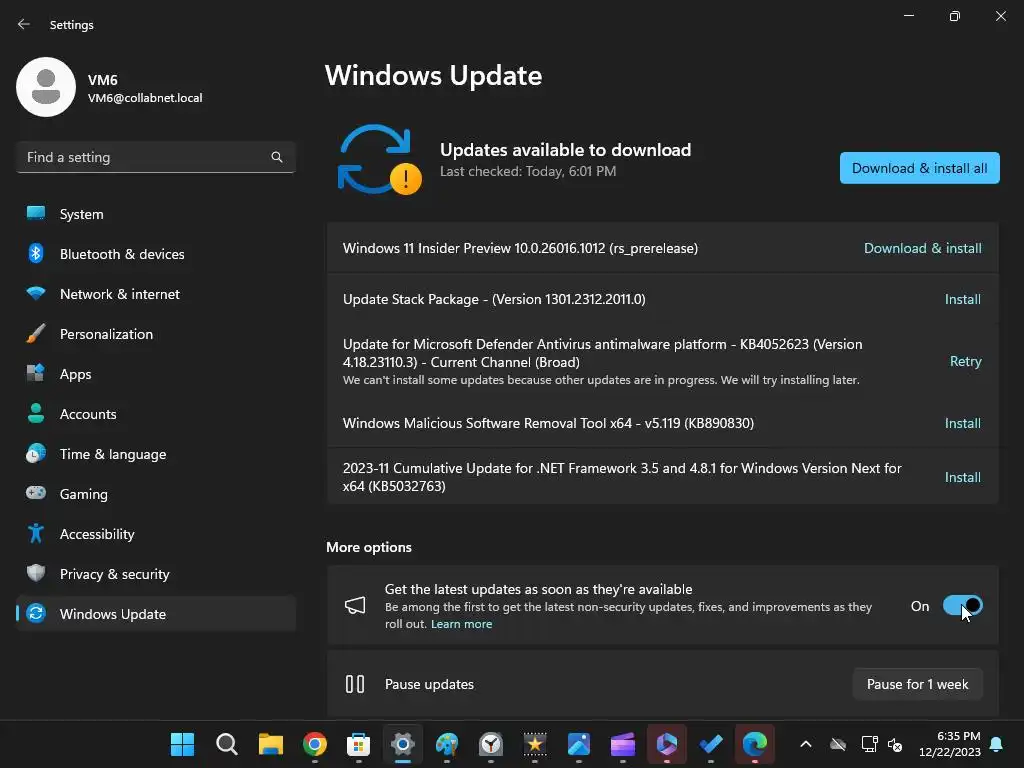Click the pause icon beside Pause updates

pos(355,684)
